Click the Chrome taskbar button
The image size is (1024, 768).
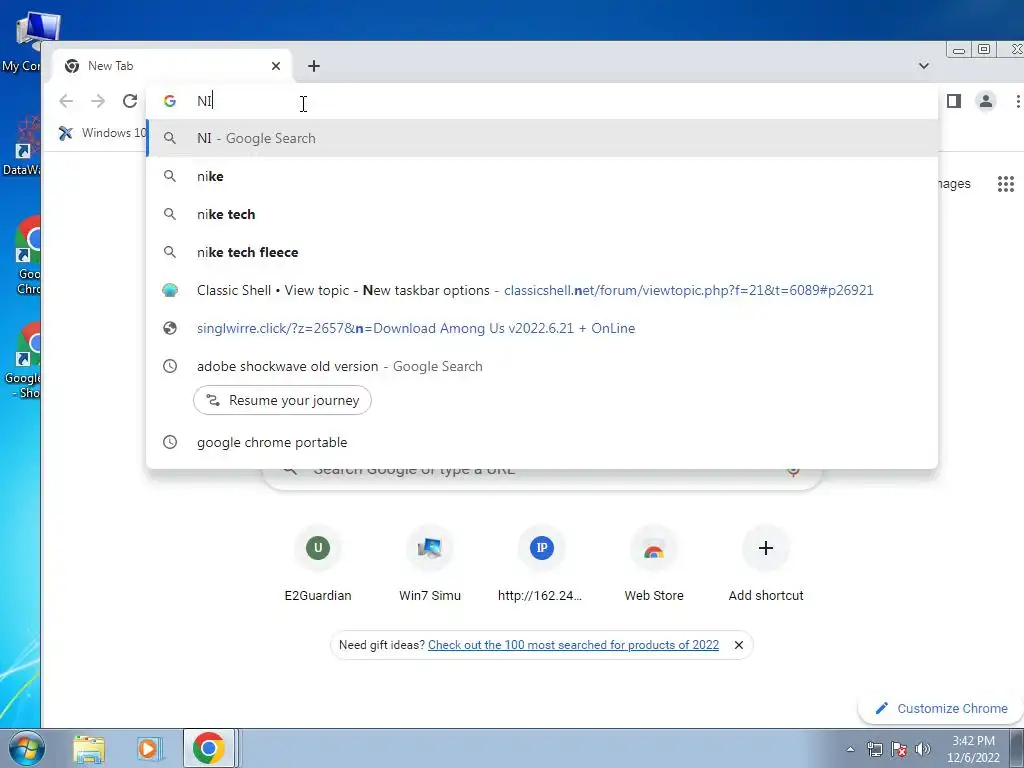208,748
